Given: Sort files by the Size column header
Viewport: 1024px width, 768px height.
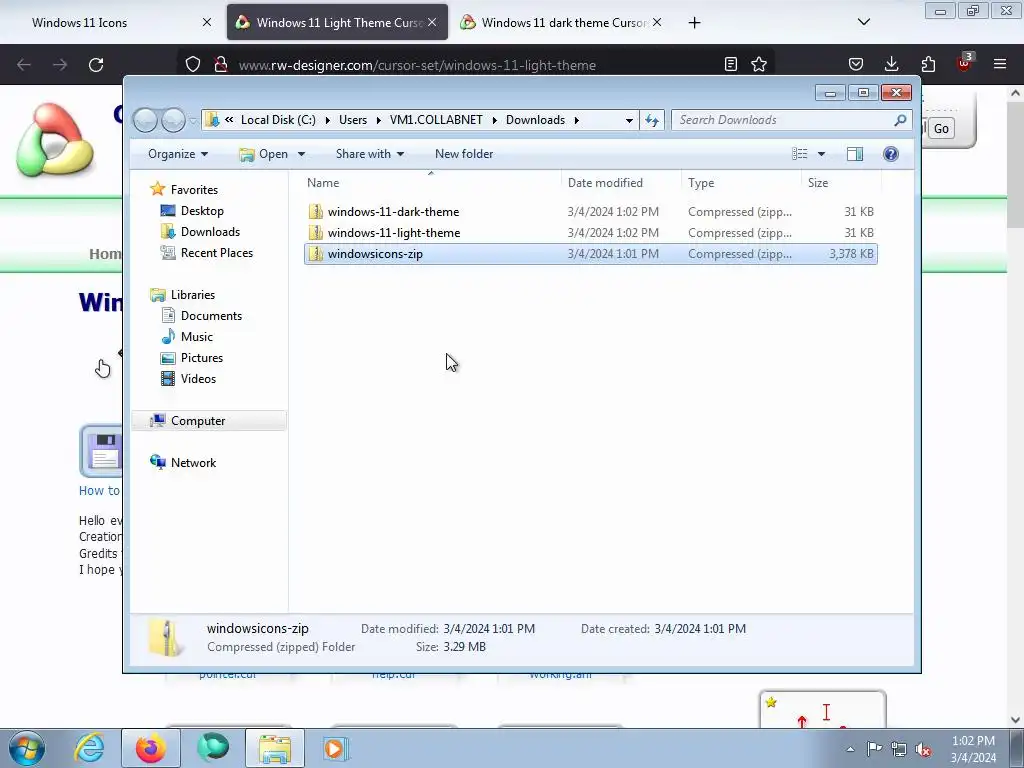Looking at the screenshot, I should coord(841,183).
